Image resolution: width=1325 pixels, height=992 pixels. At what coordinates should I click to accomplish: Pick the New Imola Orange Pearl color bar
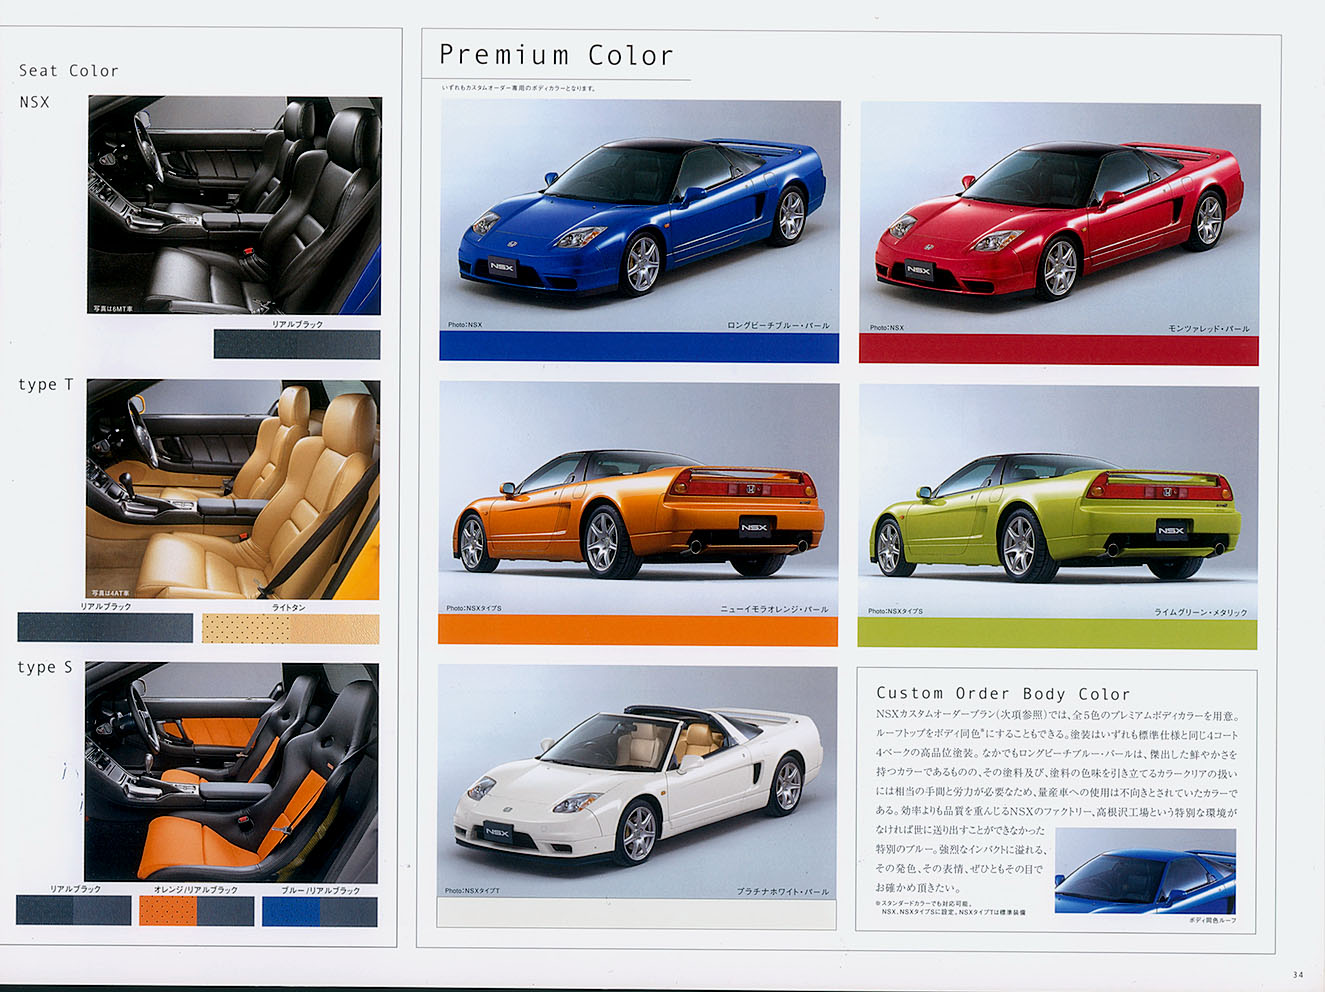click(638, 630)
